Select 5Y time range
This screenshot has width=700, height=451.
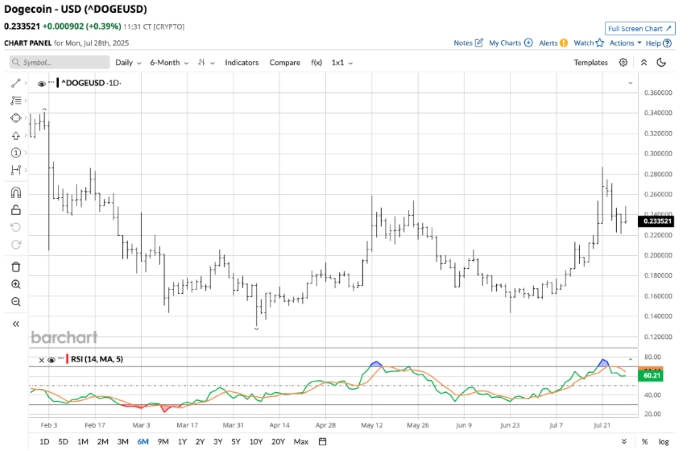236,442
